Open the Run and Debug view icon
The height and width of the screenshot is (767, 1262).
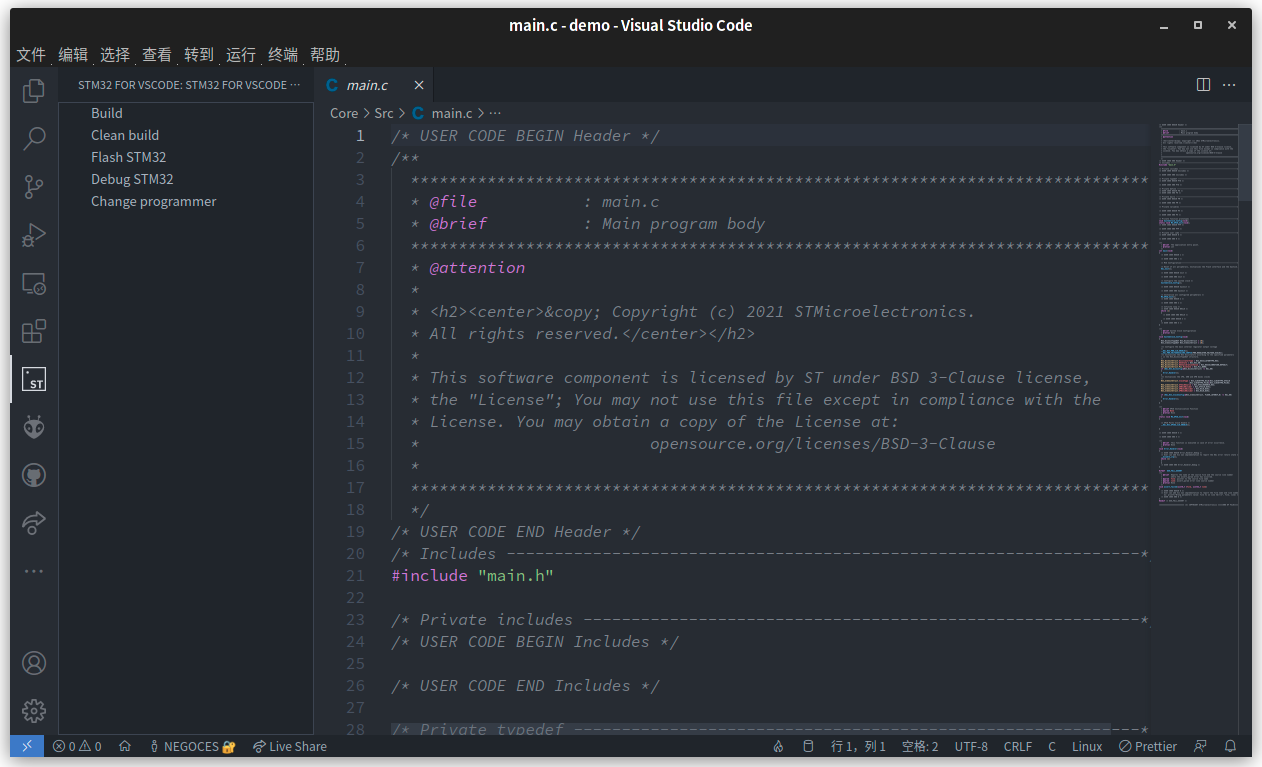click(34, 235)
